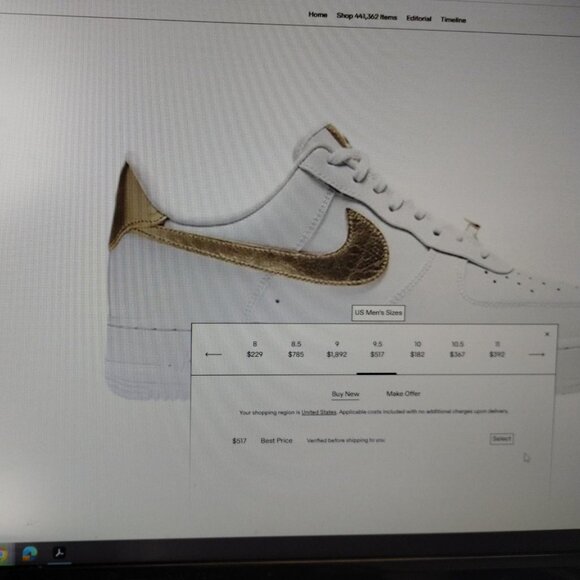The height and width of the screenshot is (580, 580).
Task: Show more sizes with right arrow
Action: click(x=536, y=354)
